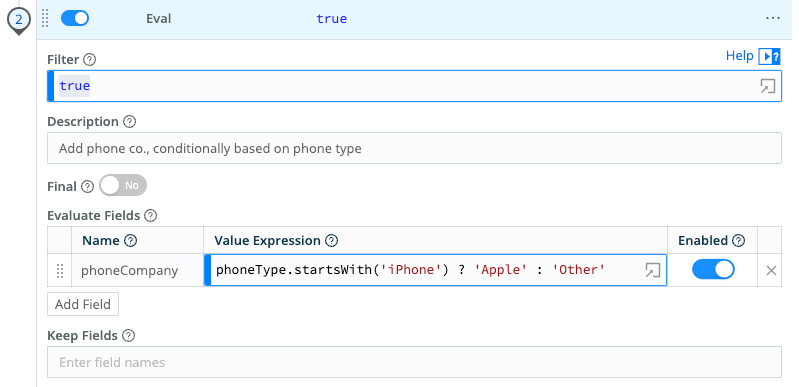799x387 pixels.
Task: Open Filter field help tooltip icon
Action: (89, 60)
